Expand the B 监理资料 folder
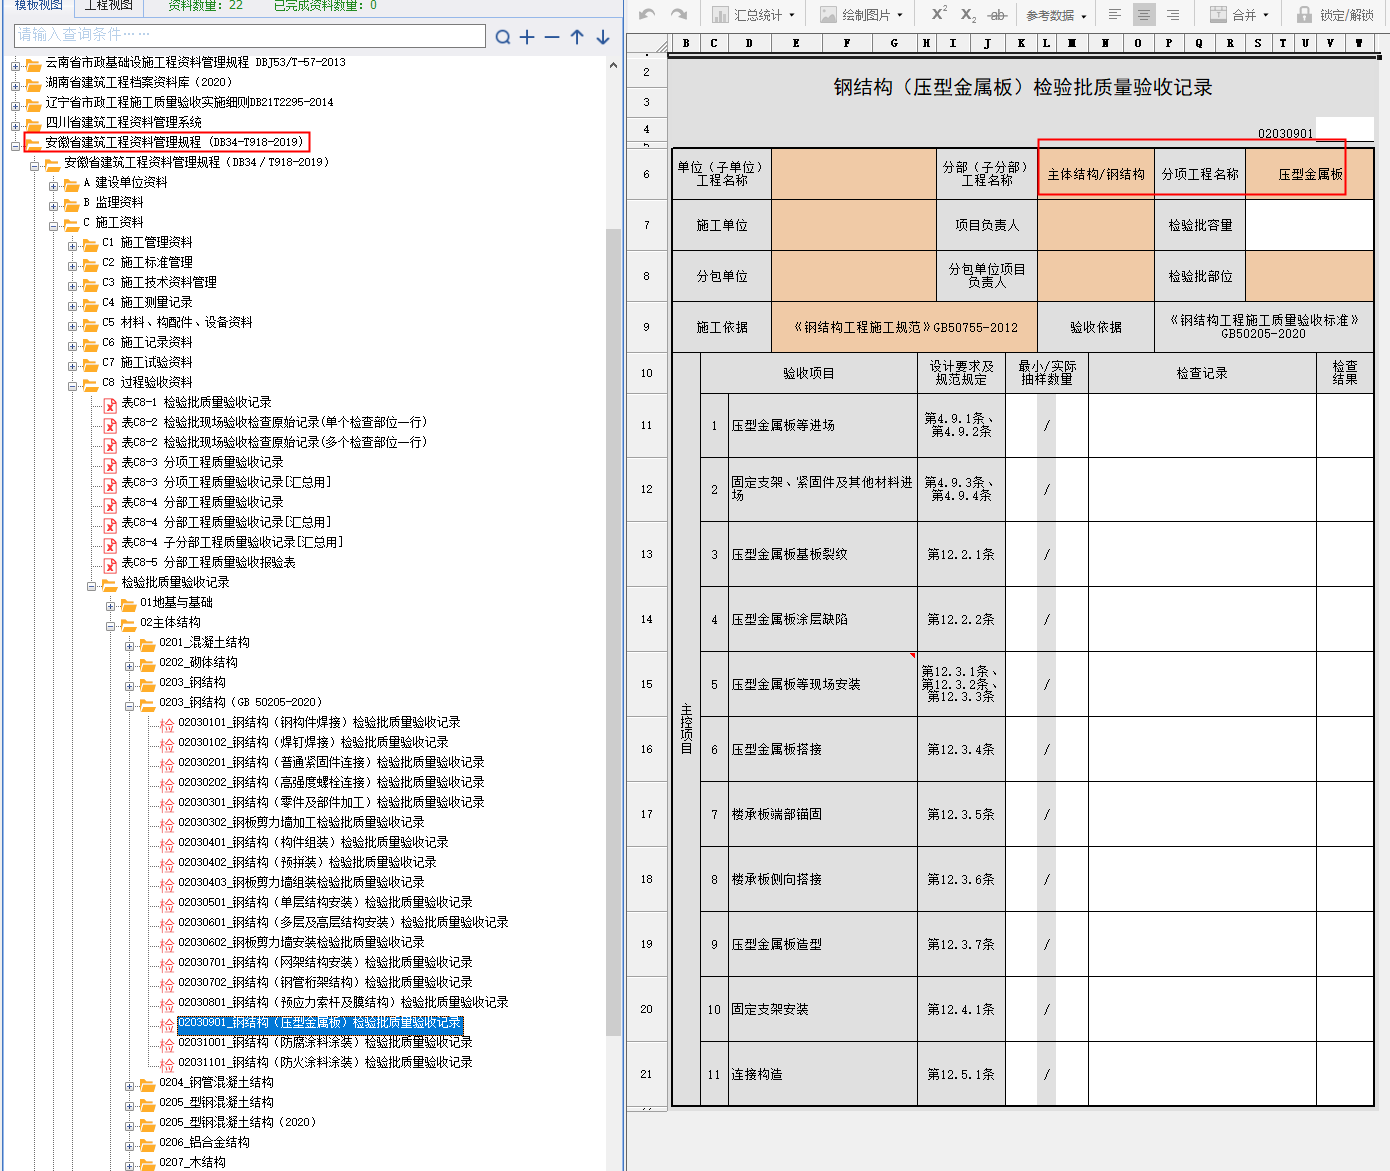 point(53,206)
